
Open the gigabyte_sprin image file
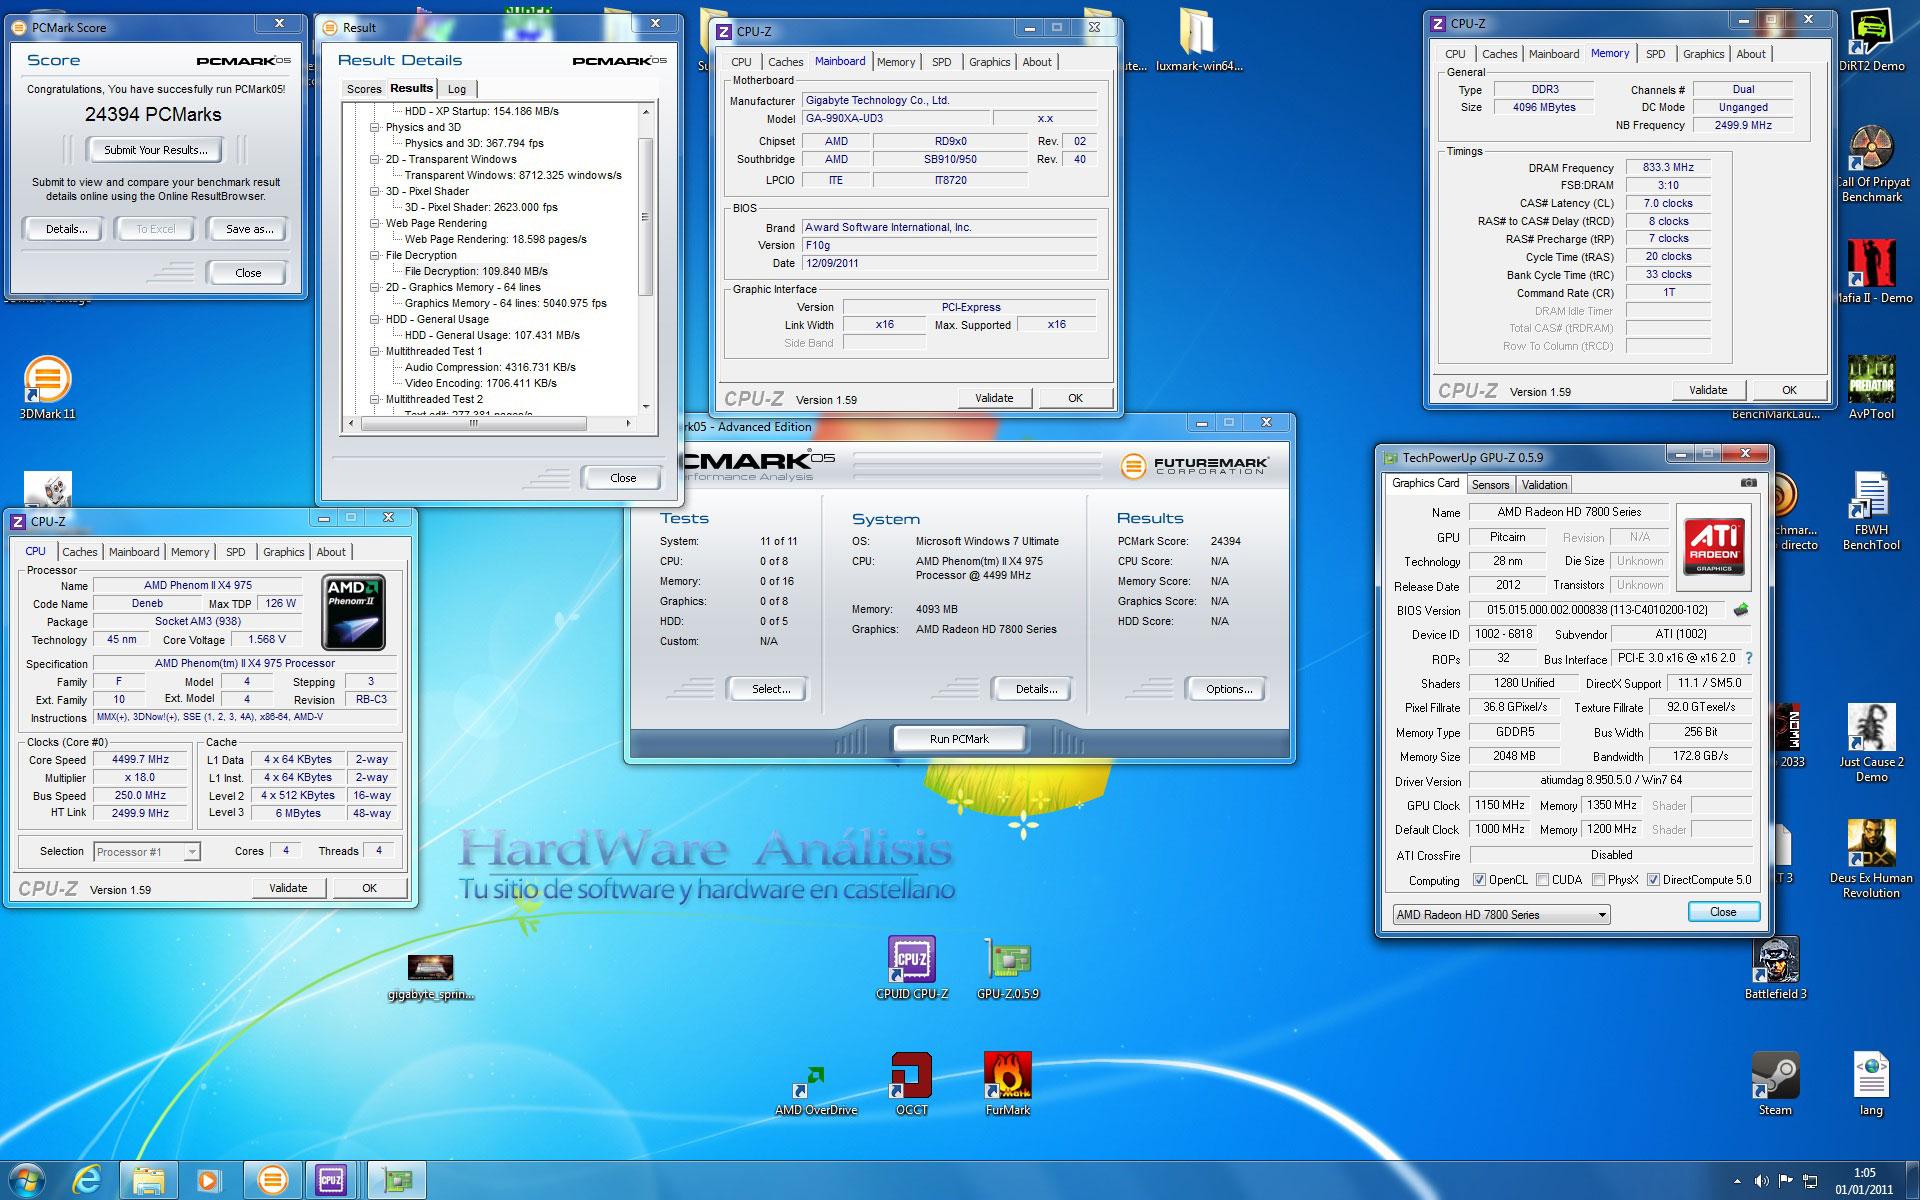coord(431,978)
